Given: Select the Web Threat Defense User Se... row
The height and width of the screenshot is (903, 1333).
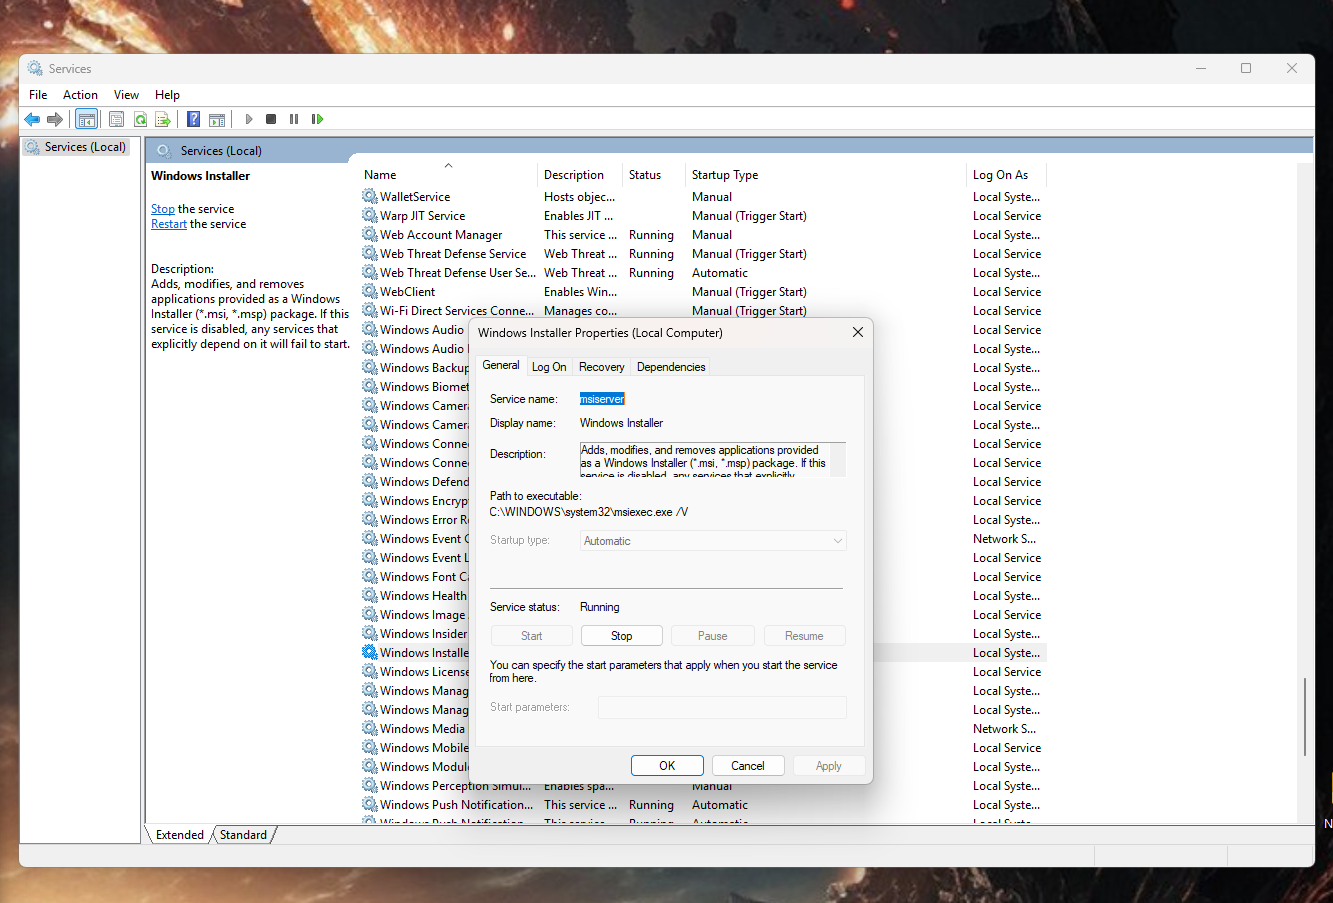Looking at the screenshot, I should 703,273.
